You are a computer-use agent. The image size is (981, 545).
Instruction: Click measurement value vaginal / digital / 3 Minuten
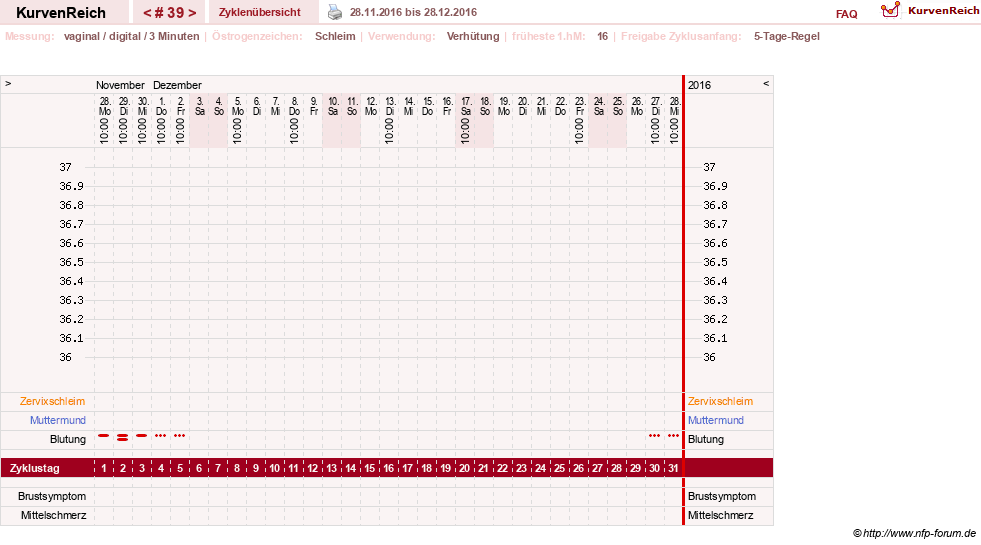coord(131,36)
